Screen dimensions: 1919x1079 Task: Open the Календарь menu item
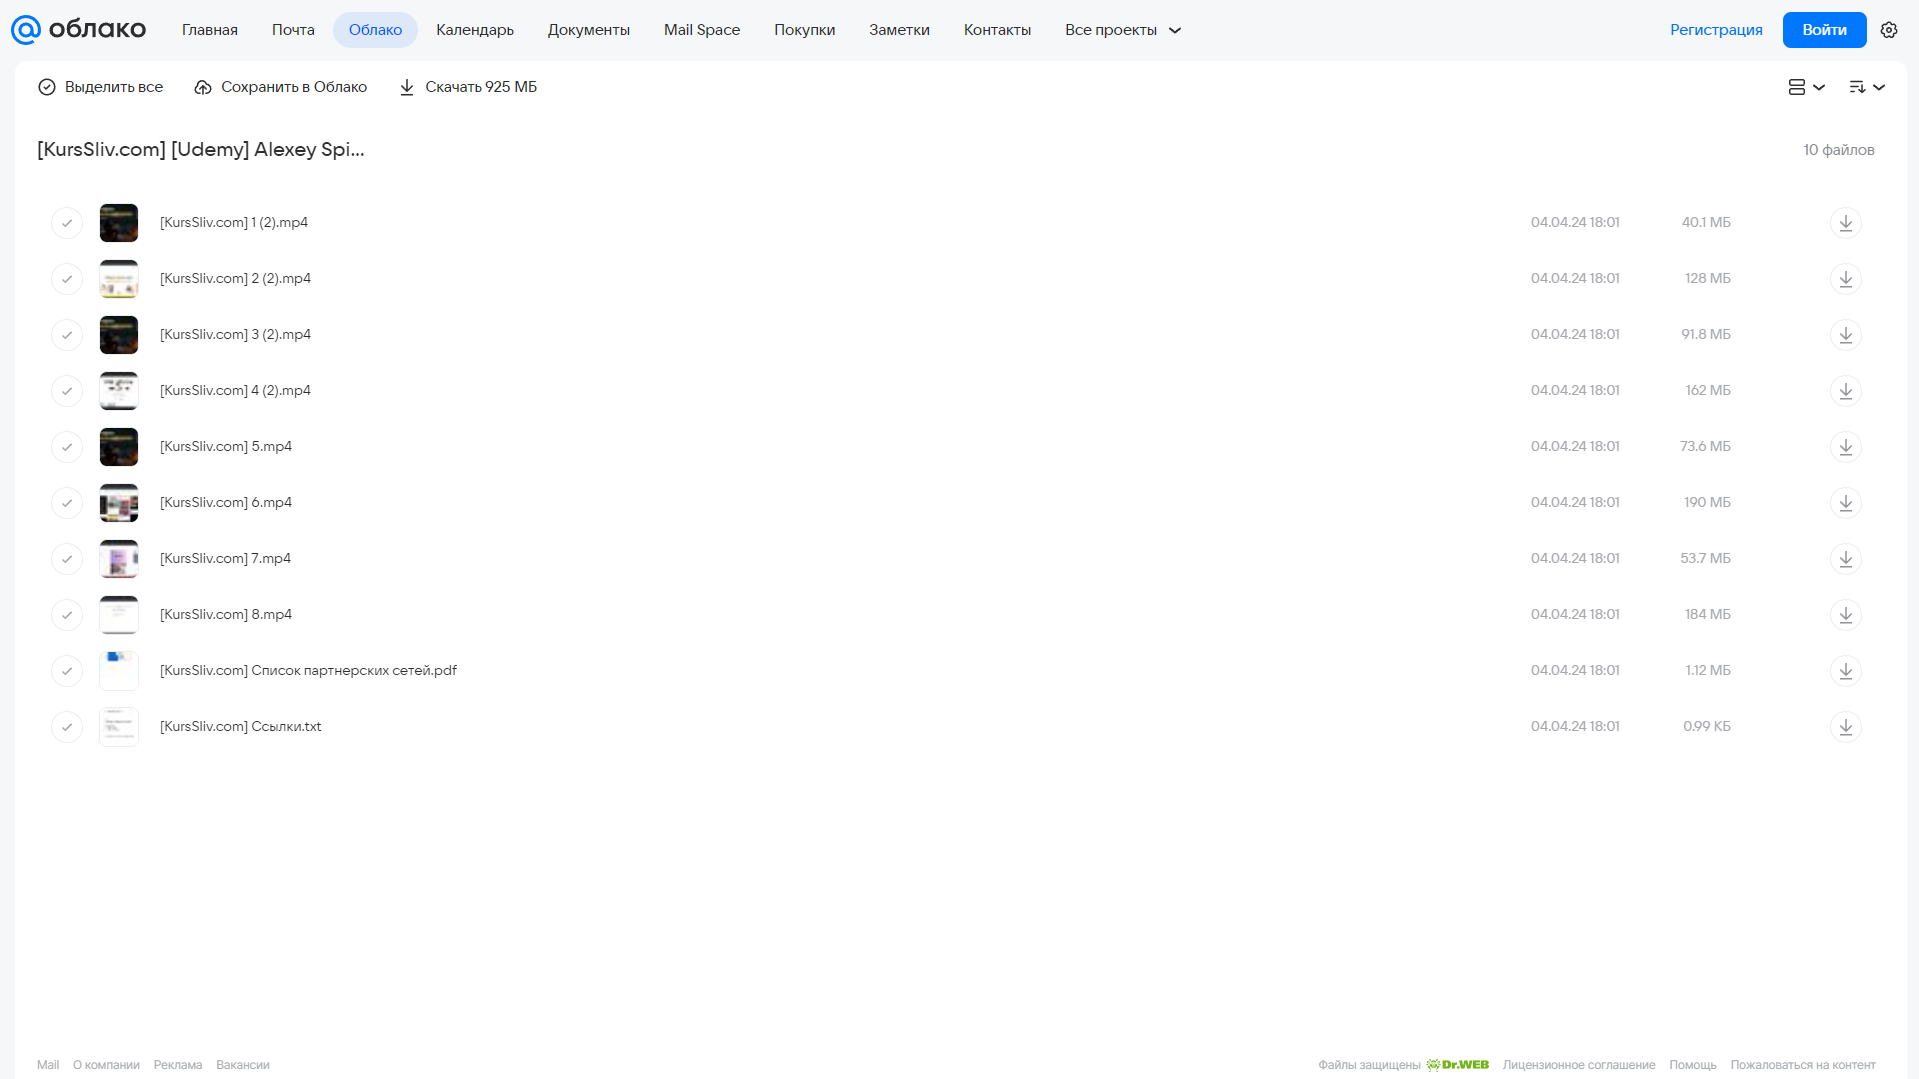475,30
